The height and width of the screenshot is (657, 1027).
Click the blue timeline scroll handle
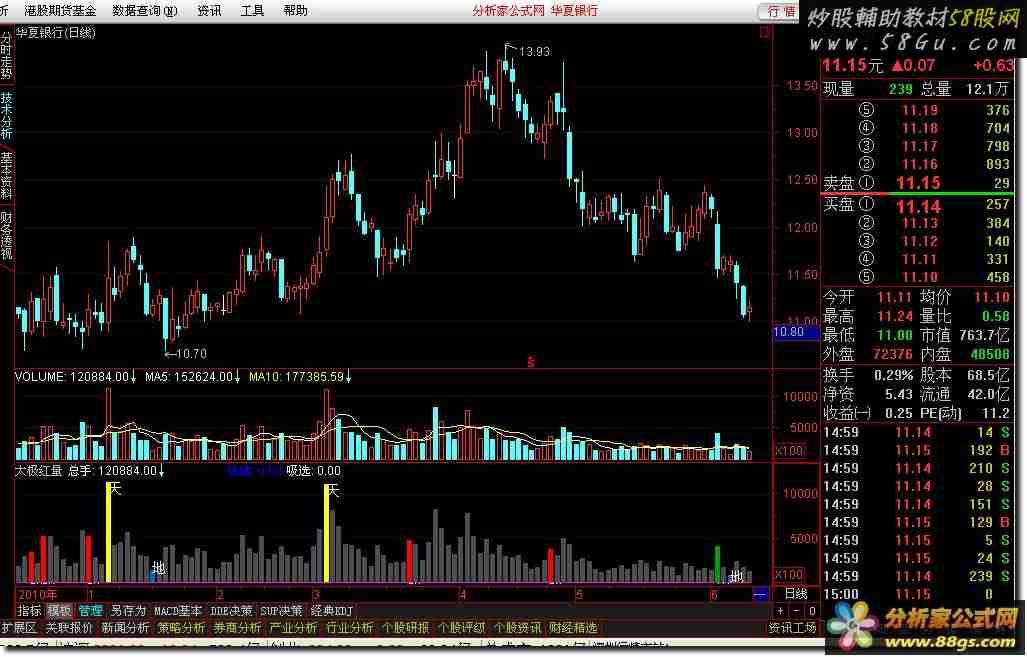pos(760,594)
